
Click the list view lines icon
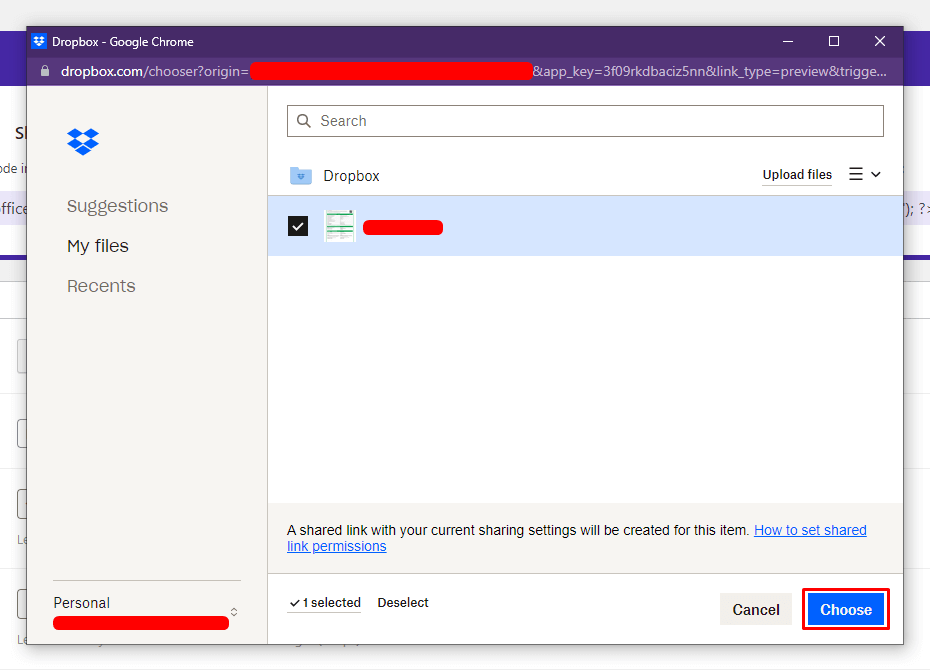pyautogui.click(x=856, y=174)
